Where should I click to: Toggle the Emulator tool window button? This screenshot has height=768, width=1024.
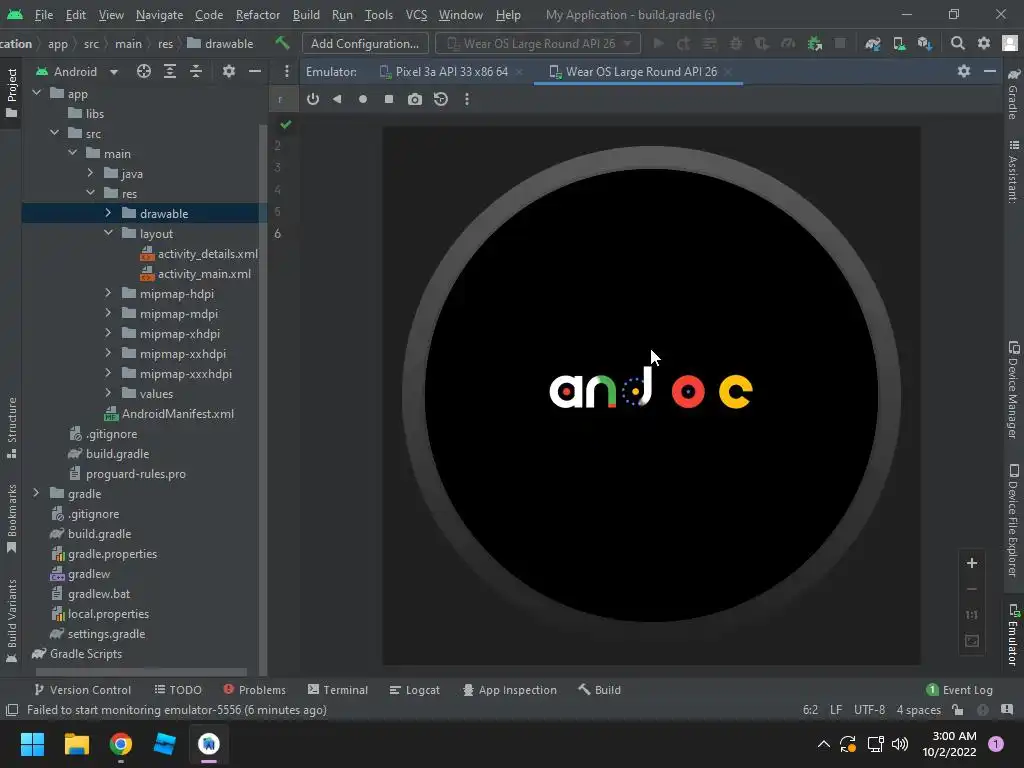[x=1014, y=635]
